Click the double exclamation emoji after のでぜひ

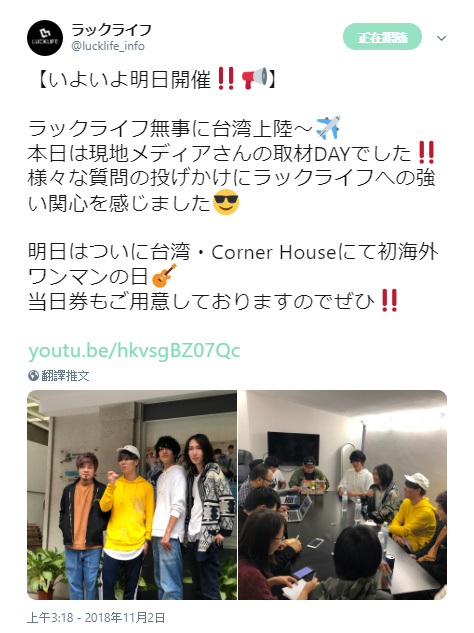point(389,300)
